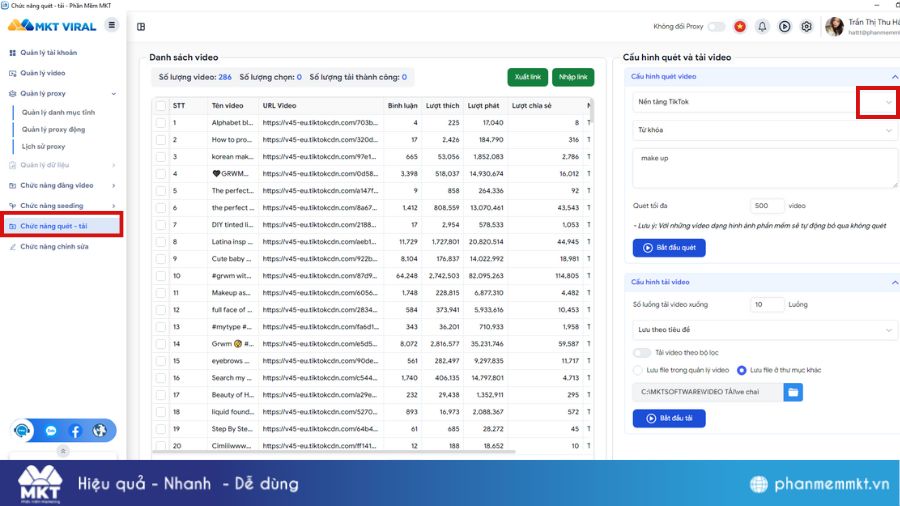Collapse the bottom-left contact bar with the up chevron

tap(63, 451)
